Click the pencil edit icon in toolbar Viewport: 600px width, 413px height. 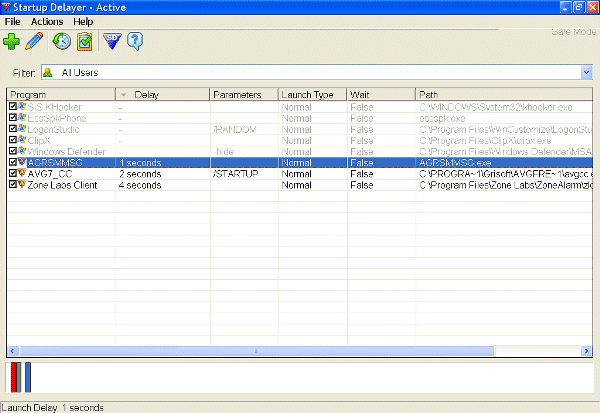pyautogui.click(x=34, y=41)
